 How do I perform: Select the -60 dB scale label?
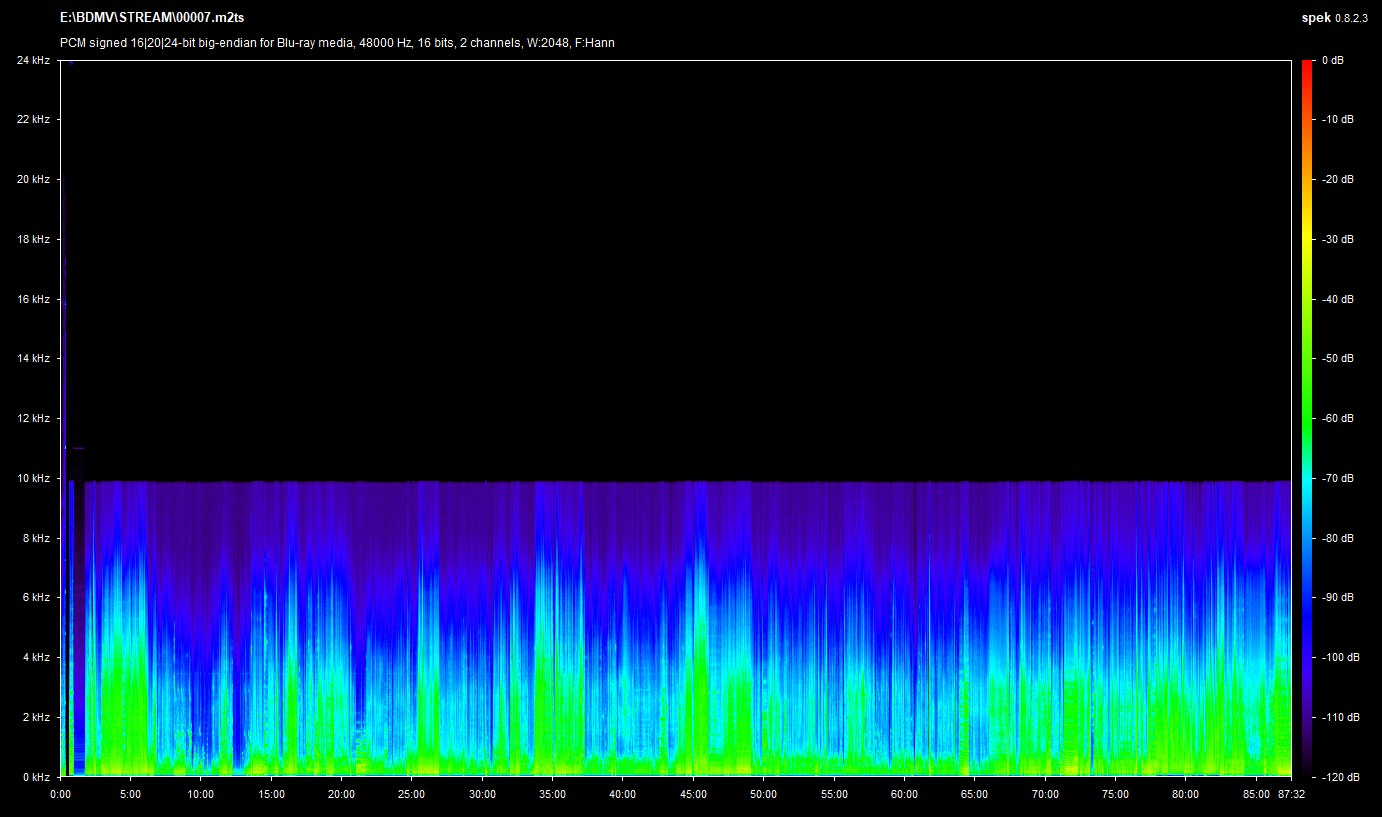pos(1337,418)
